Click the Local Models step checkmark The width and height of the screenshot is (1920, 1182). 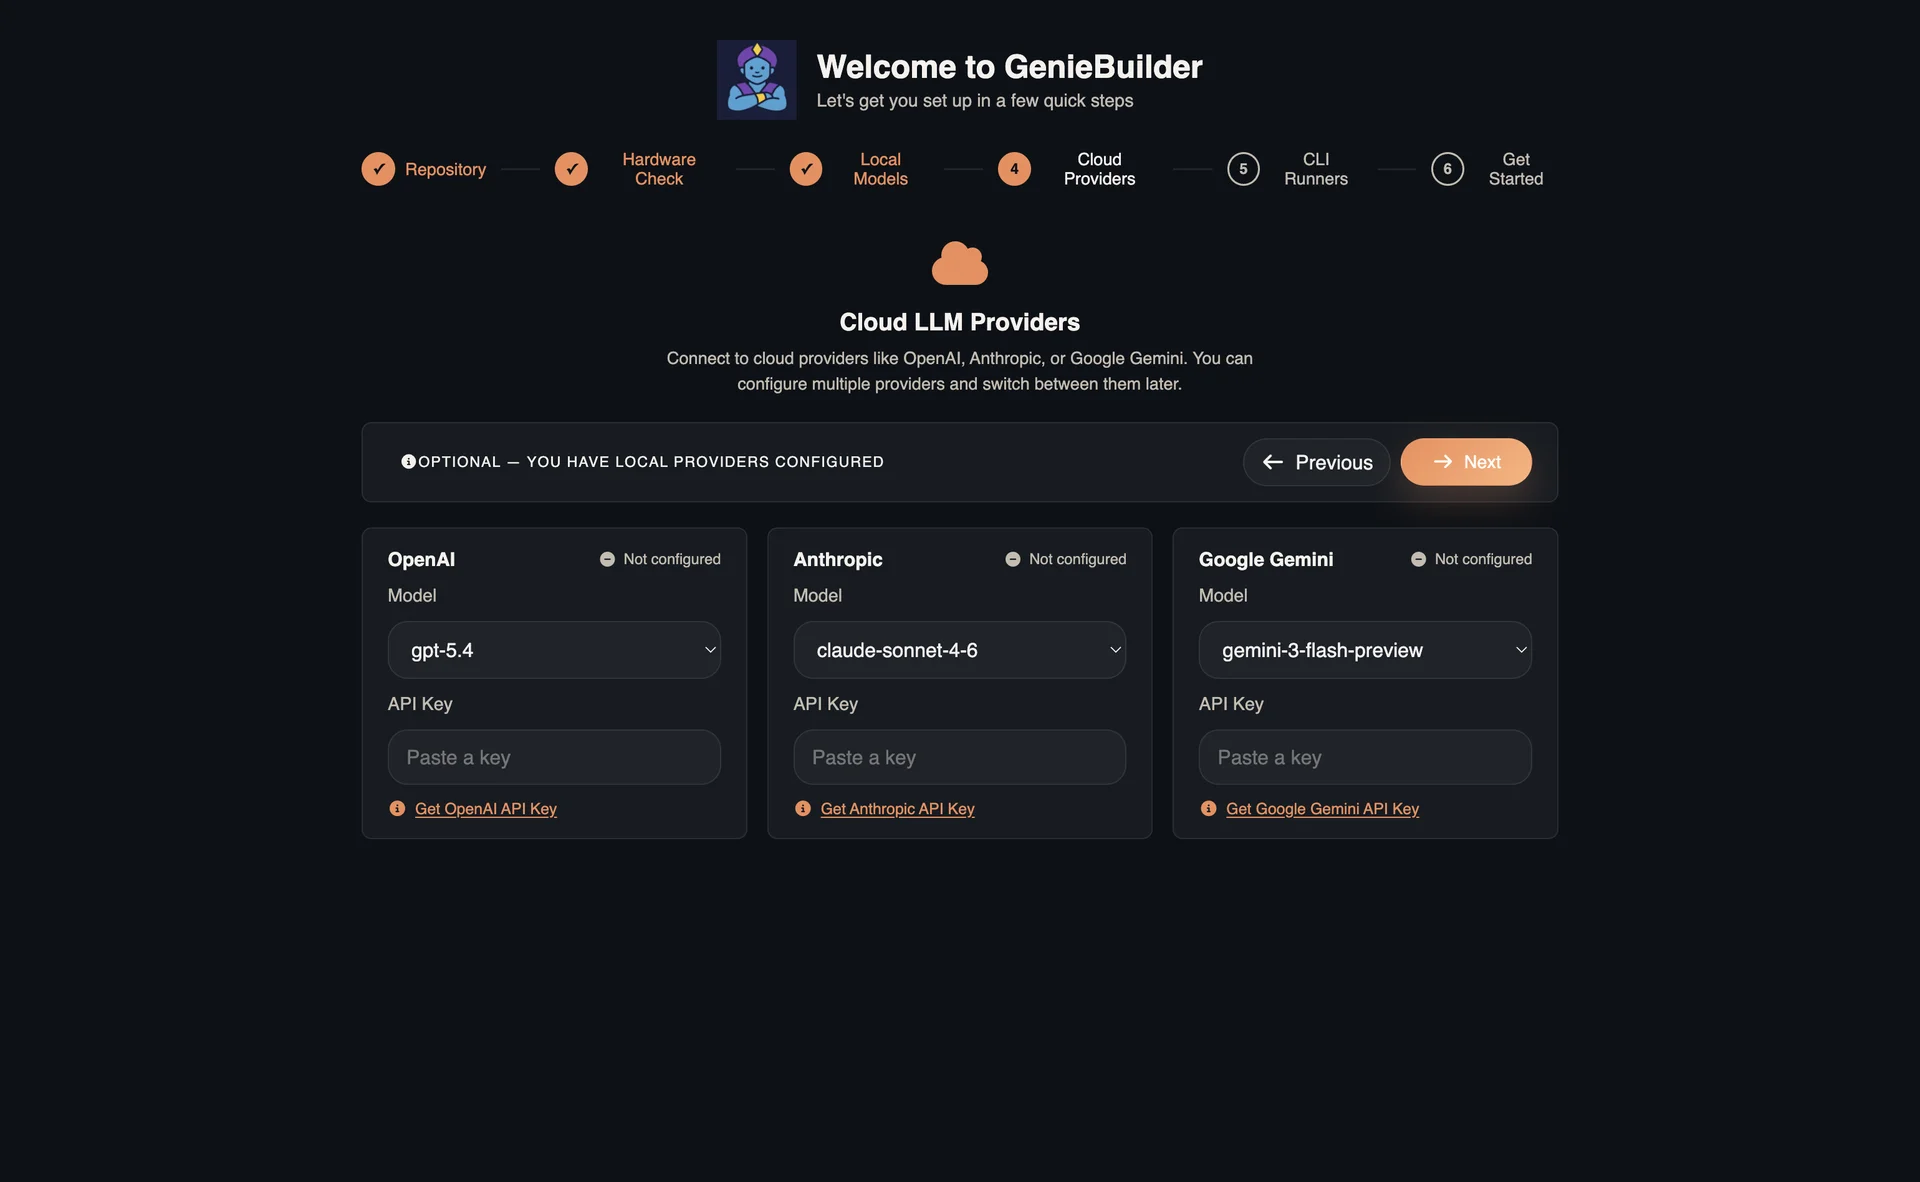806,169
